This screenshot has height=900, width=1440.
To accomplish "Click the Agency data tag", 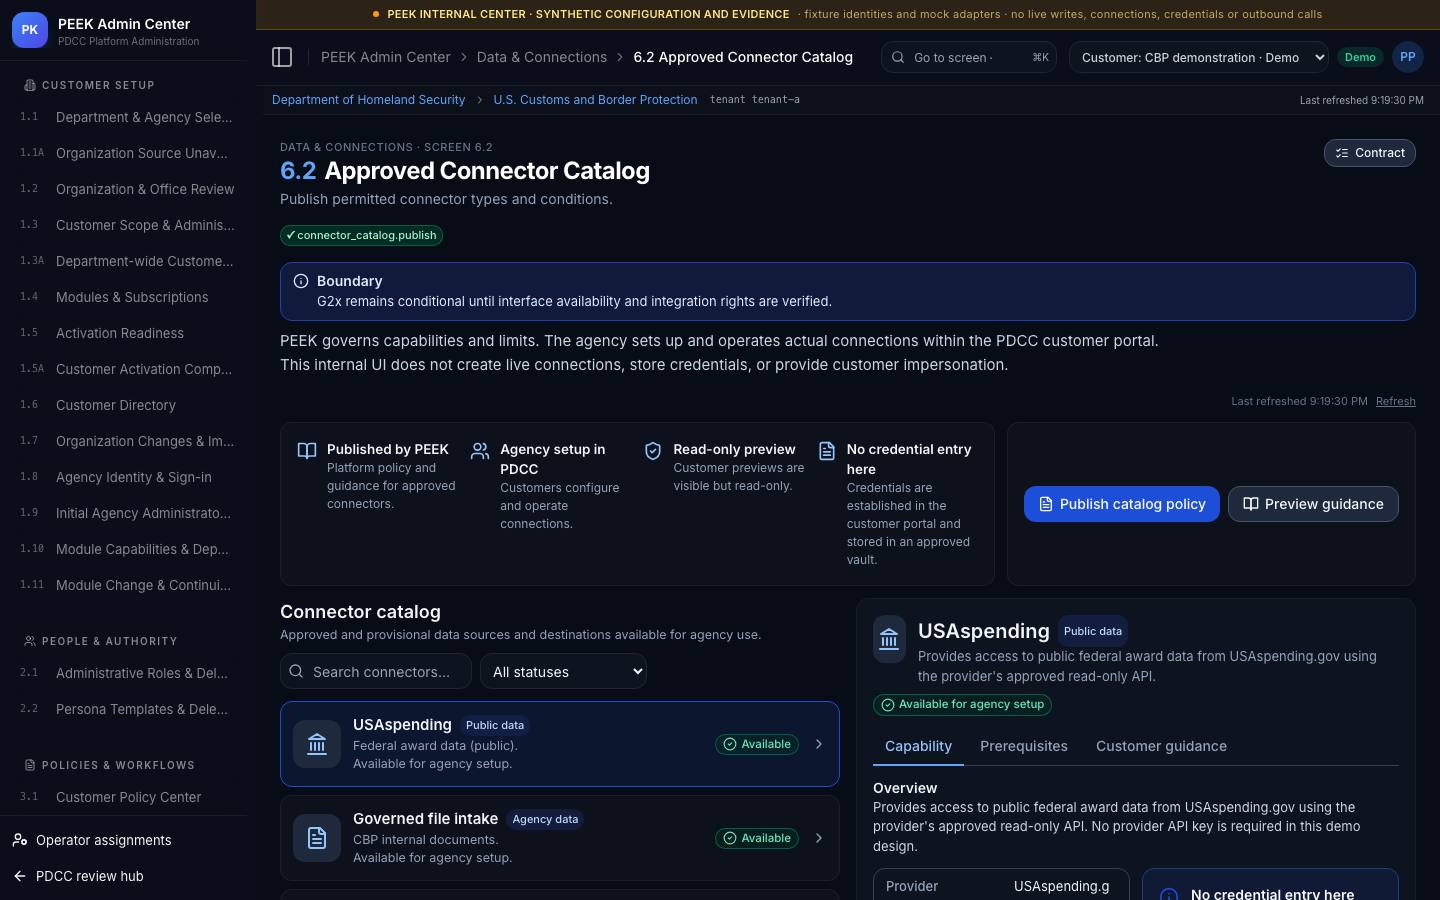I will pyautogui.click(x=545, y=819).
